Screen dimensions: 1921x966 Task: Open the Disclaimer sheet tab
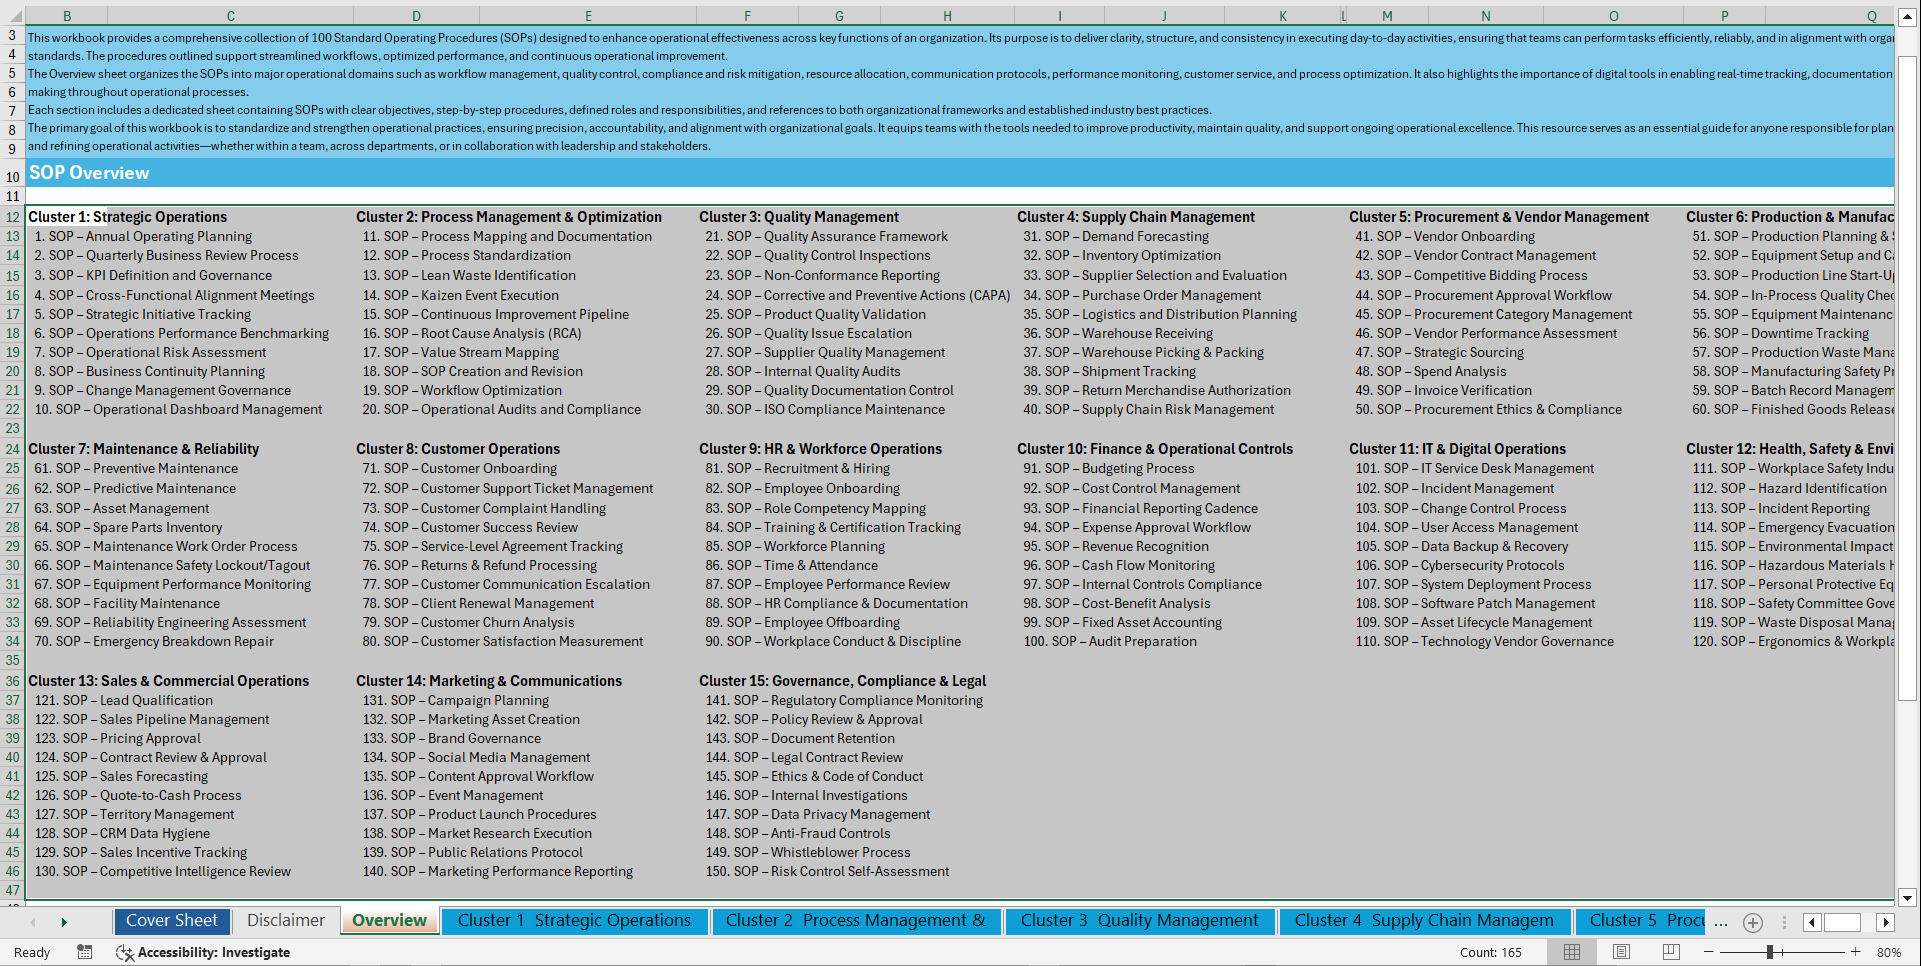tap(285, 919)
